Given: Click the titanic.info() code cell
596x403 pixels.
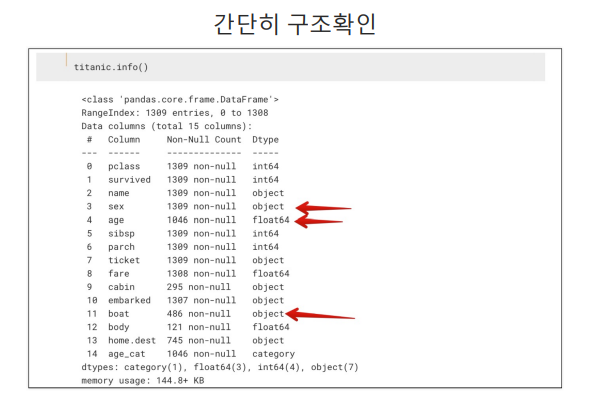Looking at the screenshot, I should point(290,67).
